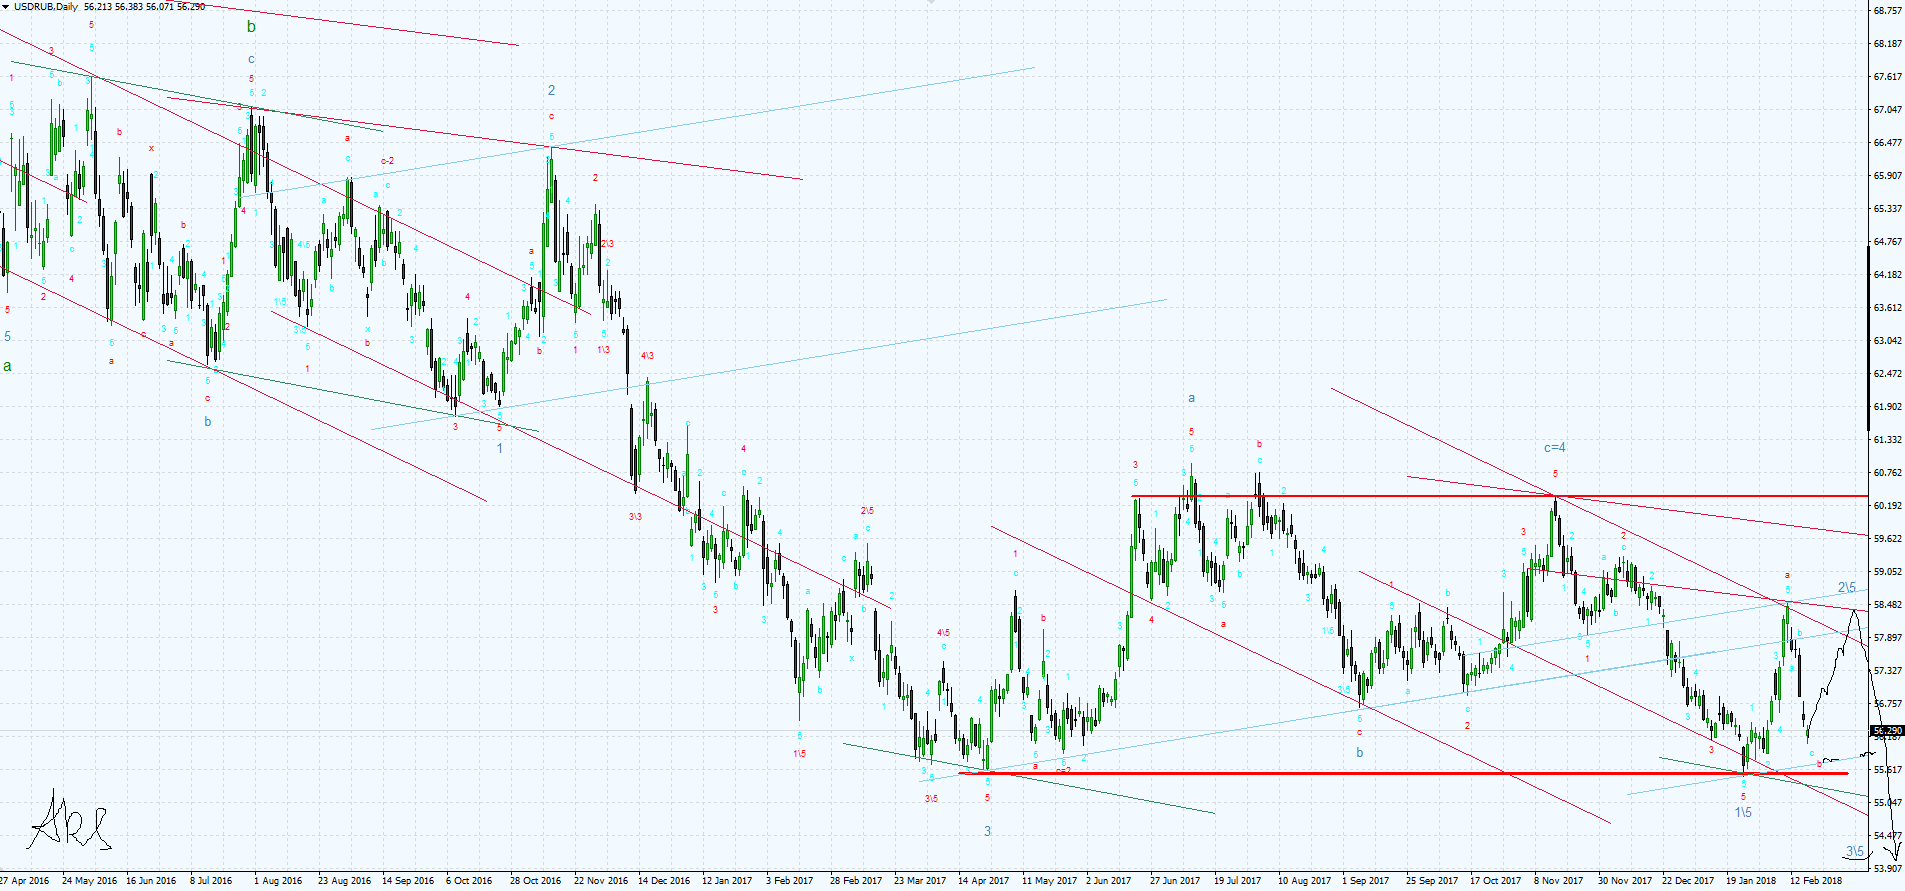Click the 16 Jun 2016 date label
1905x891 pixels.
(x=153, y=881)
